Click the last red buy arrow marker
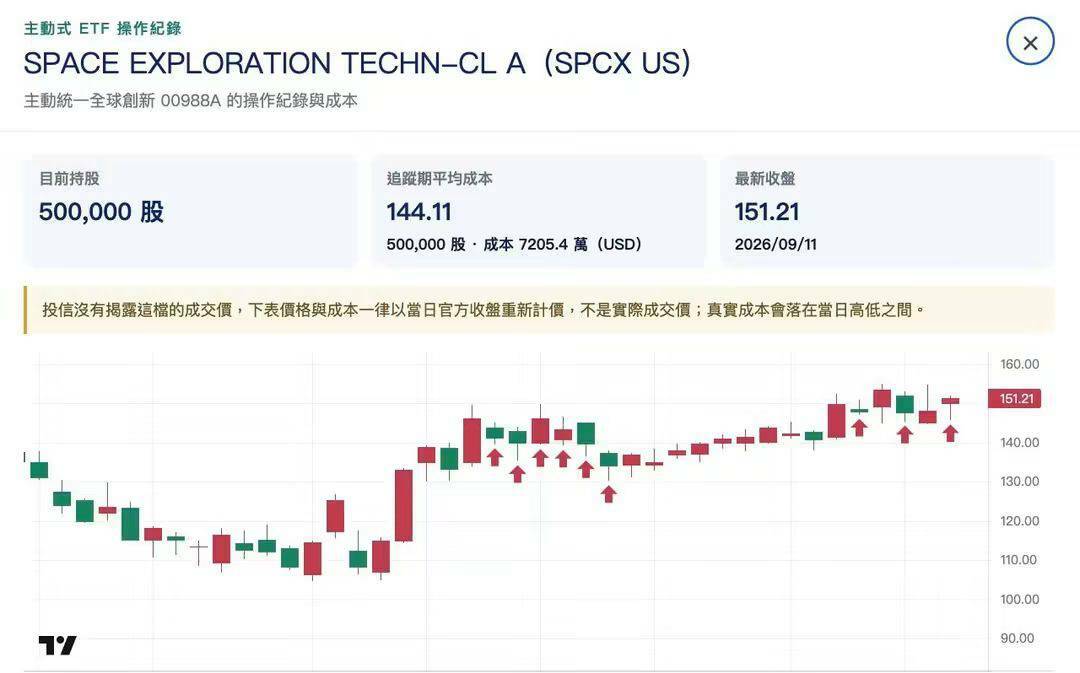The image size is (1080, 673). tap(951, 433)
